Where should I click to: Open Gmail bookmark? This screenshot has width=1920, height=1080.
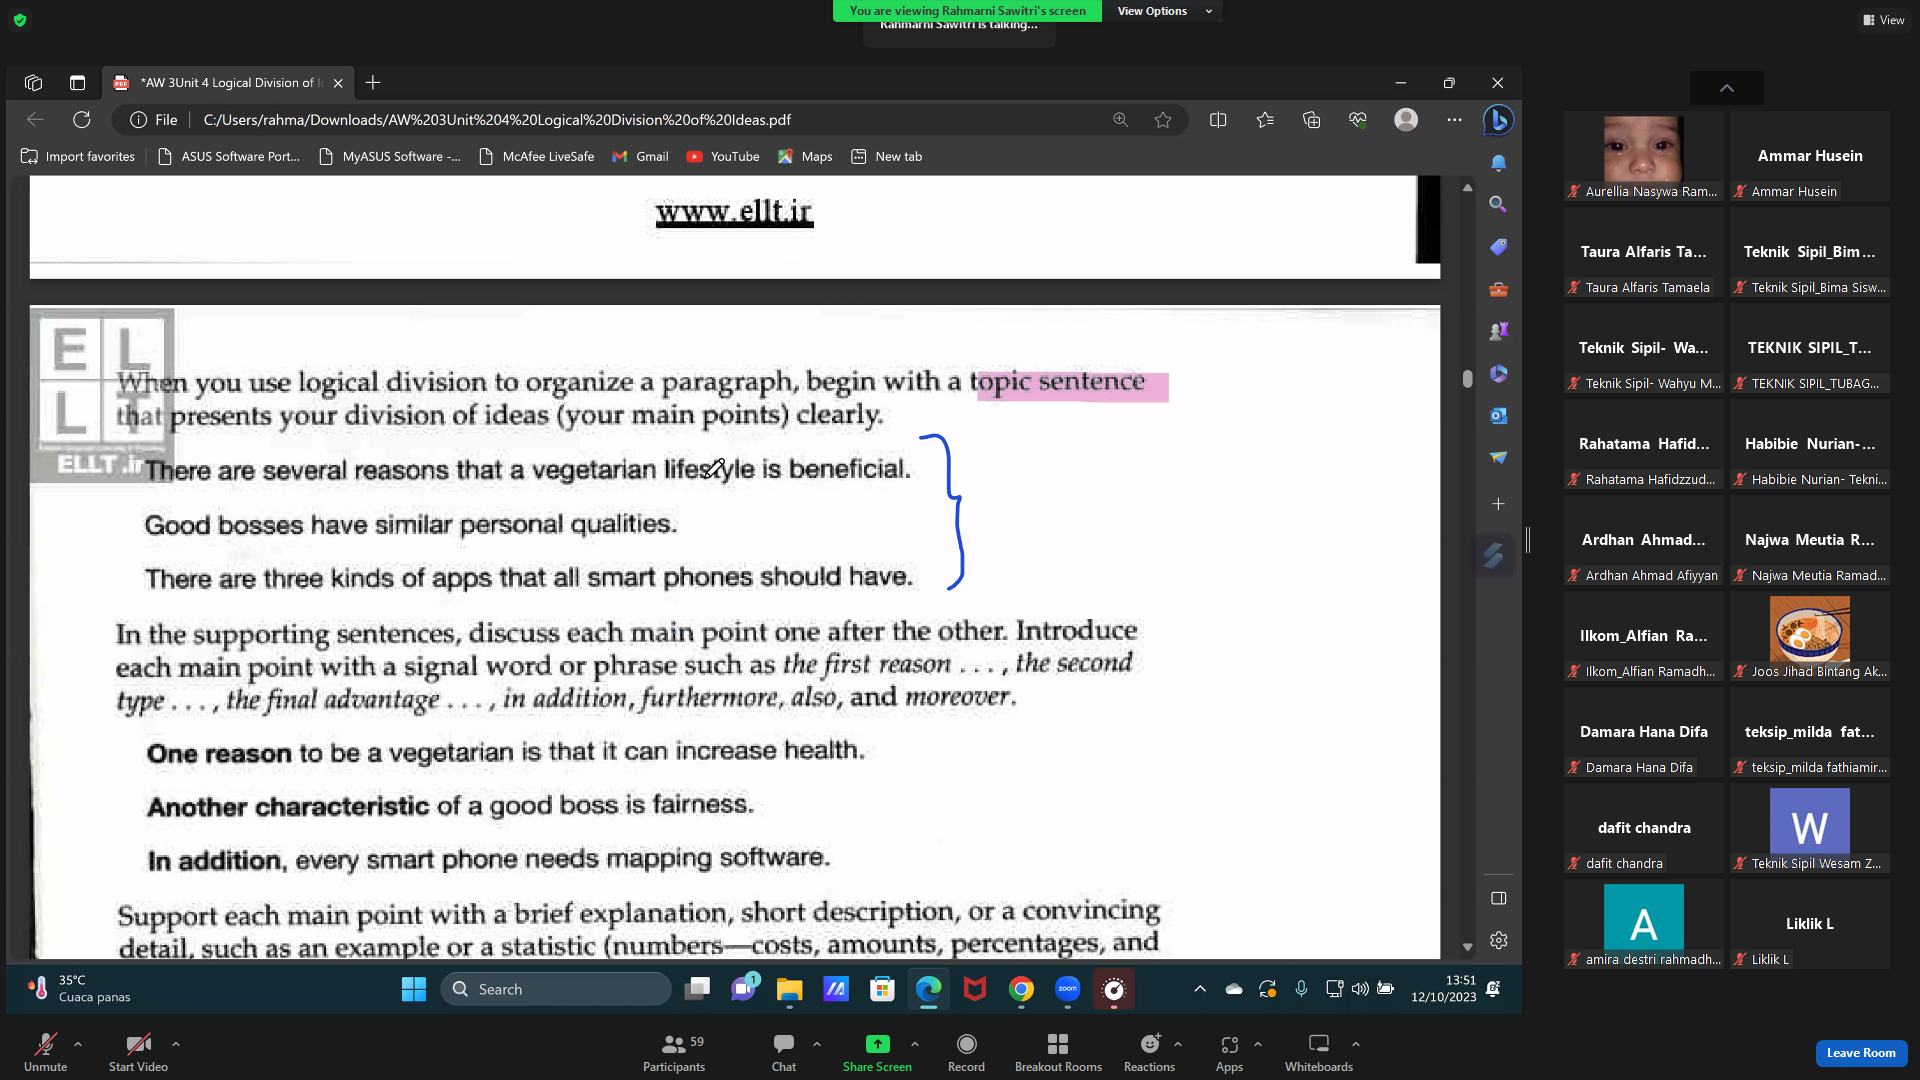pos(640,157)
